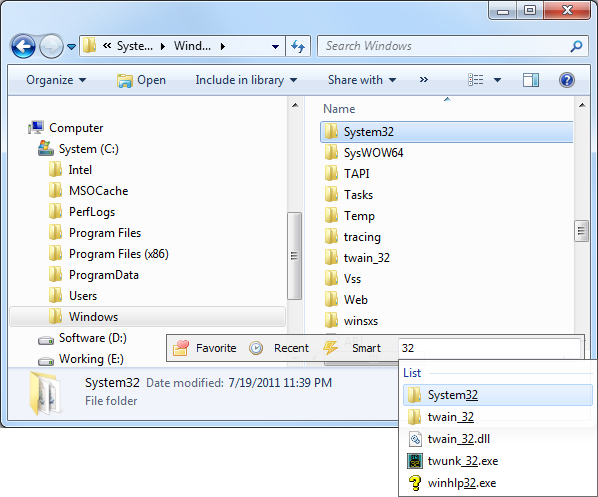Select System32 folder in file list

click(x=447, y=132)
